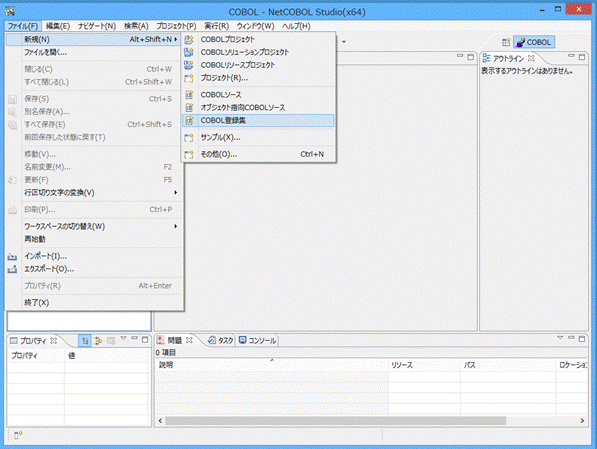Image resolution: width=597 pixels, height=449 pixels.
Task: Minimize the editor area
Action: pos(460,56)
